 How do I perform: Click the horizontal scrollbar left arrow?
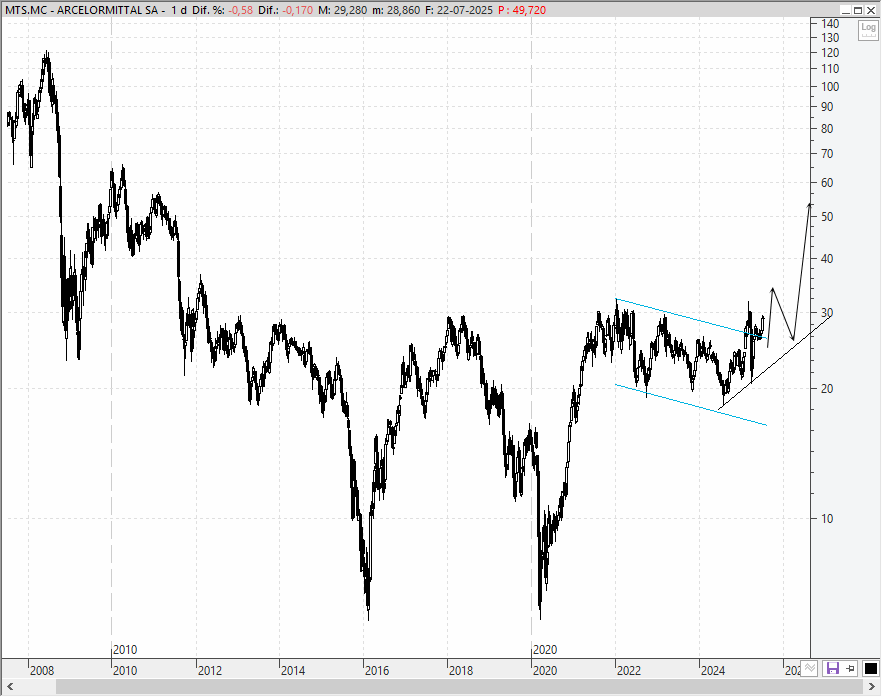click(x=10, y=687)
